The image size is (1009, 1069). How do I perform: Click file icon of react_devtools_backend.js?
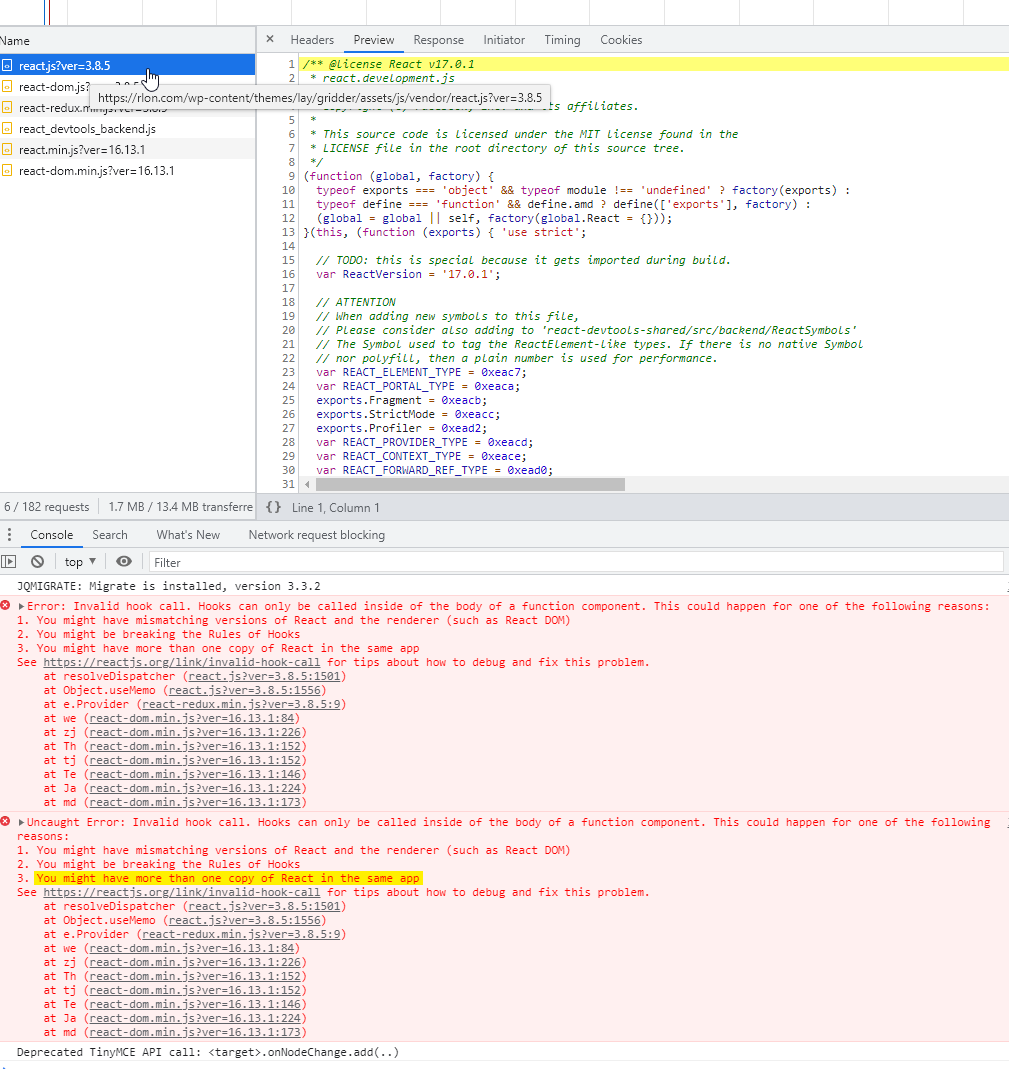click(x=7, y=129)
